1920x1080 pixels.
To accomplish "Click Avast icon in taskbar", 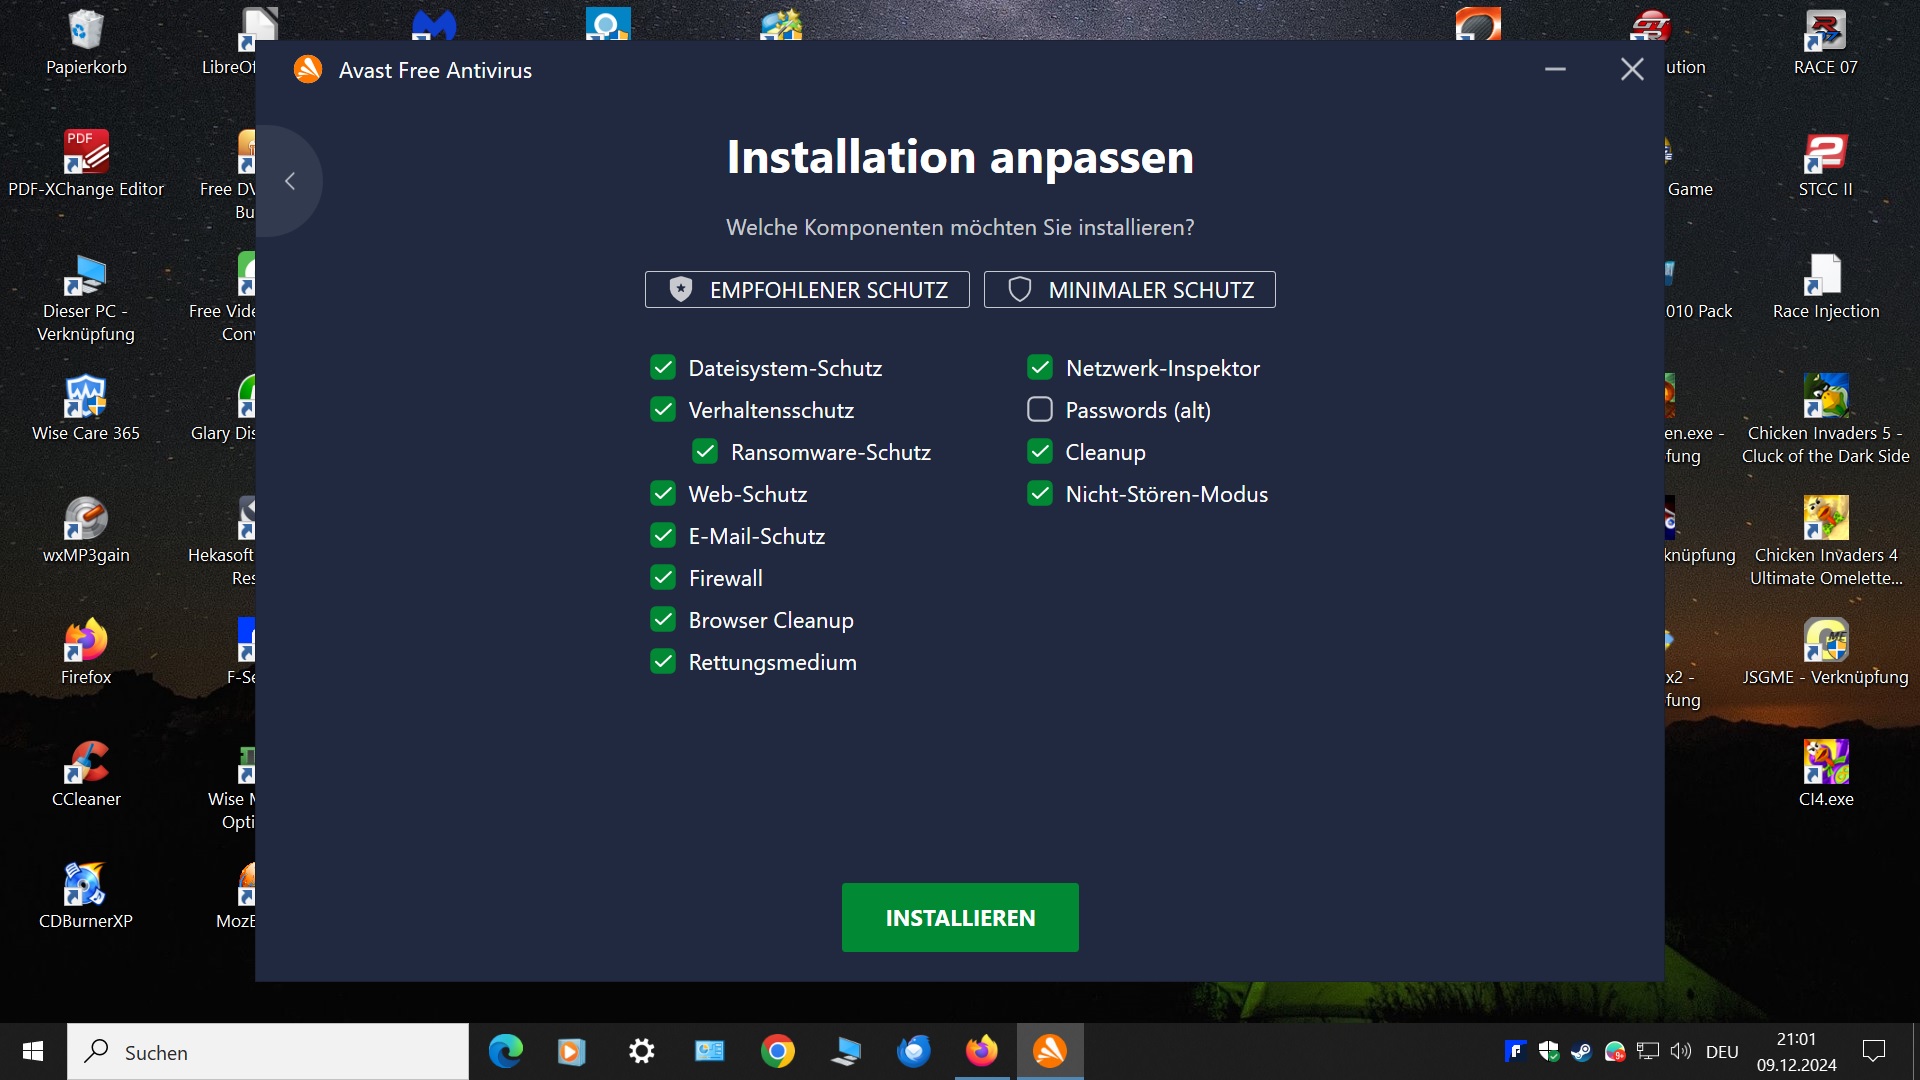I will tap(1049, 1051).
